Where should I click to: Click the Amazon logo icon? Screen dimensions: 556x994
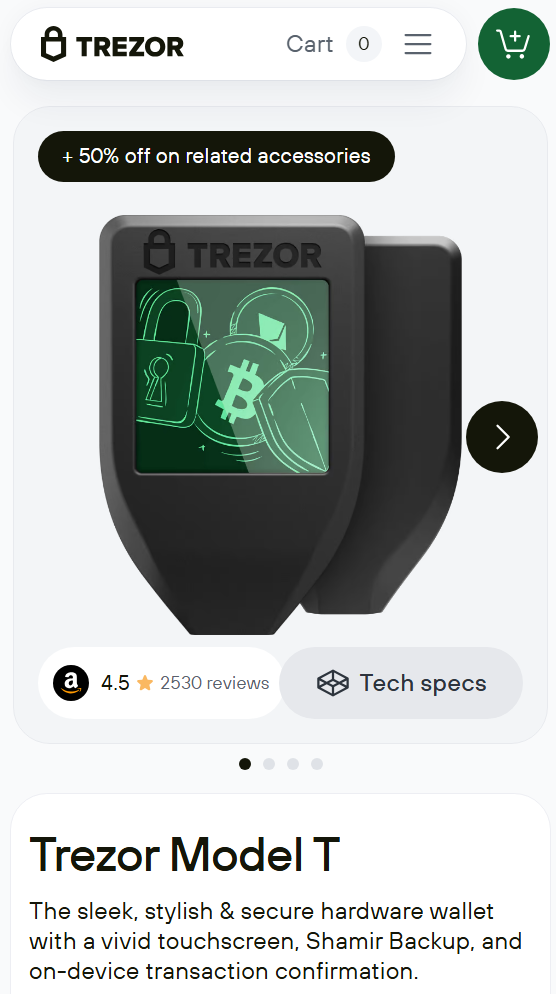71,683
